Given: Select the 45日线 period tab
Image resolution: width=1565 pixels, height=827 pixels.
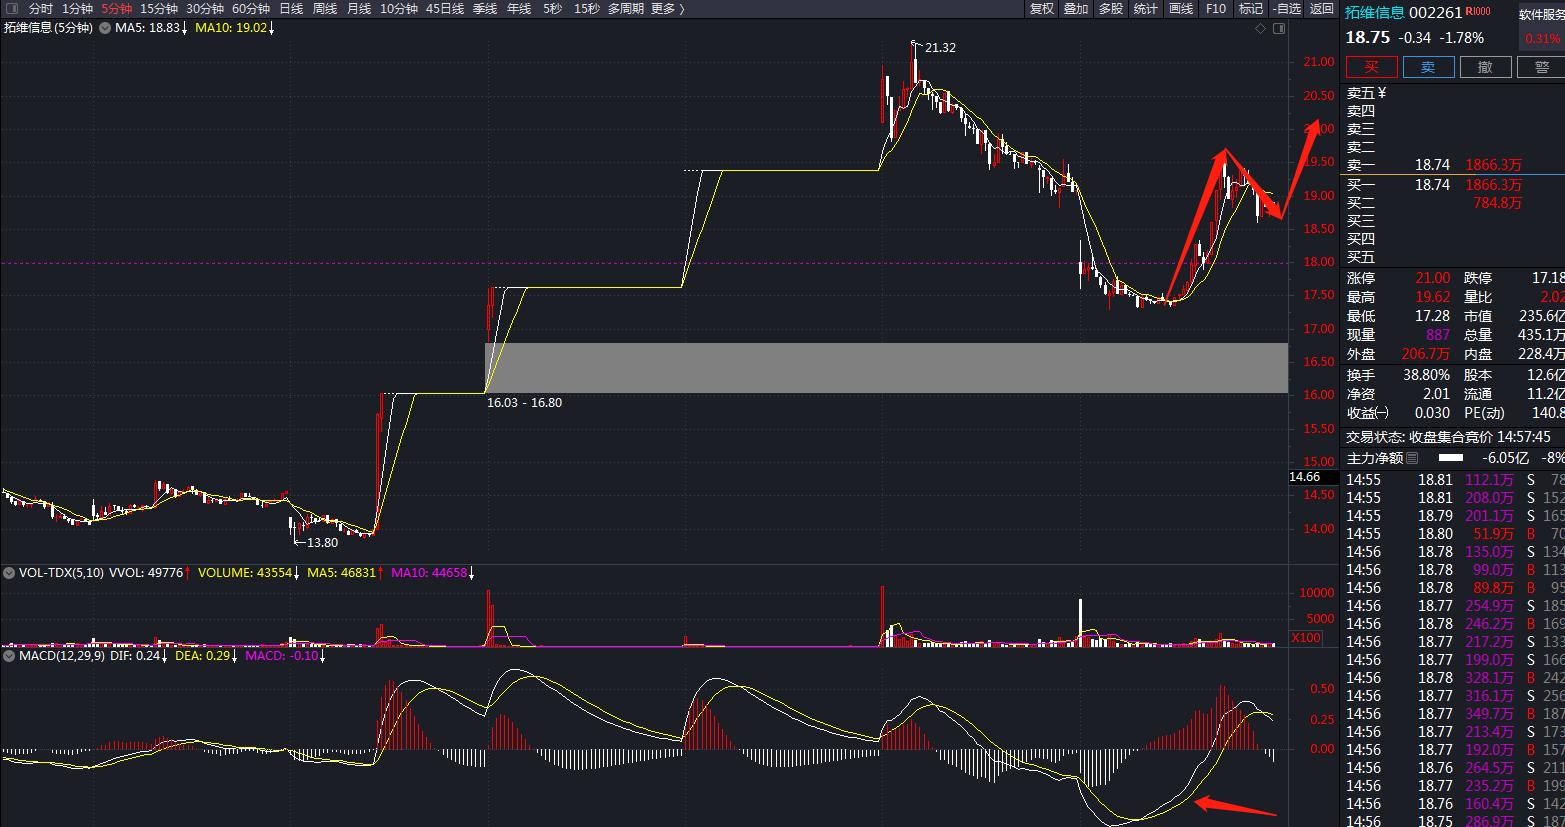Looking at the screenshot, I should (x=445, y=8).
